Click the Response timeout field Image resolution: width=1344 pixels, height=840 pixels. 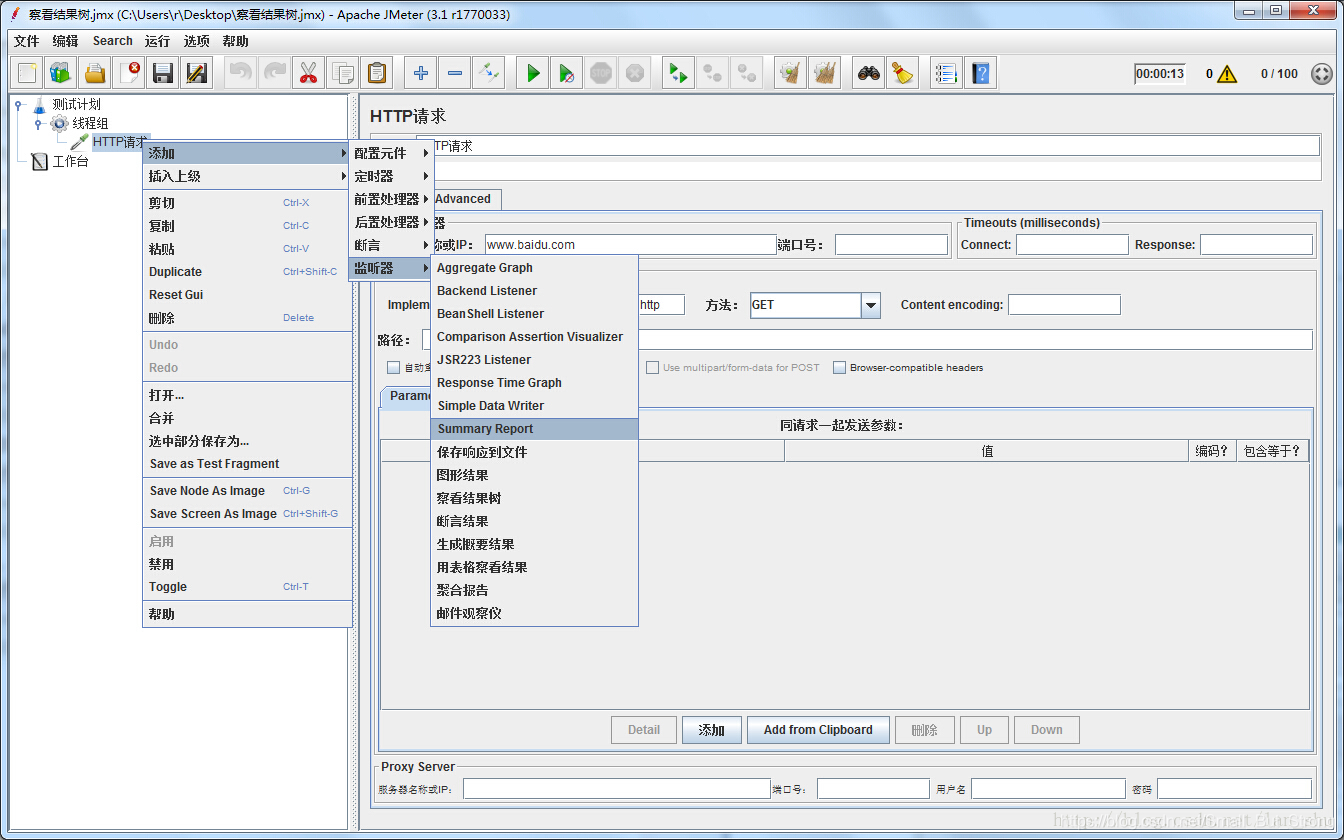[x=1256, y=245]
